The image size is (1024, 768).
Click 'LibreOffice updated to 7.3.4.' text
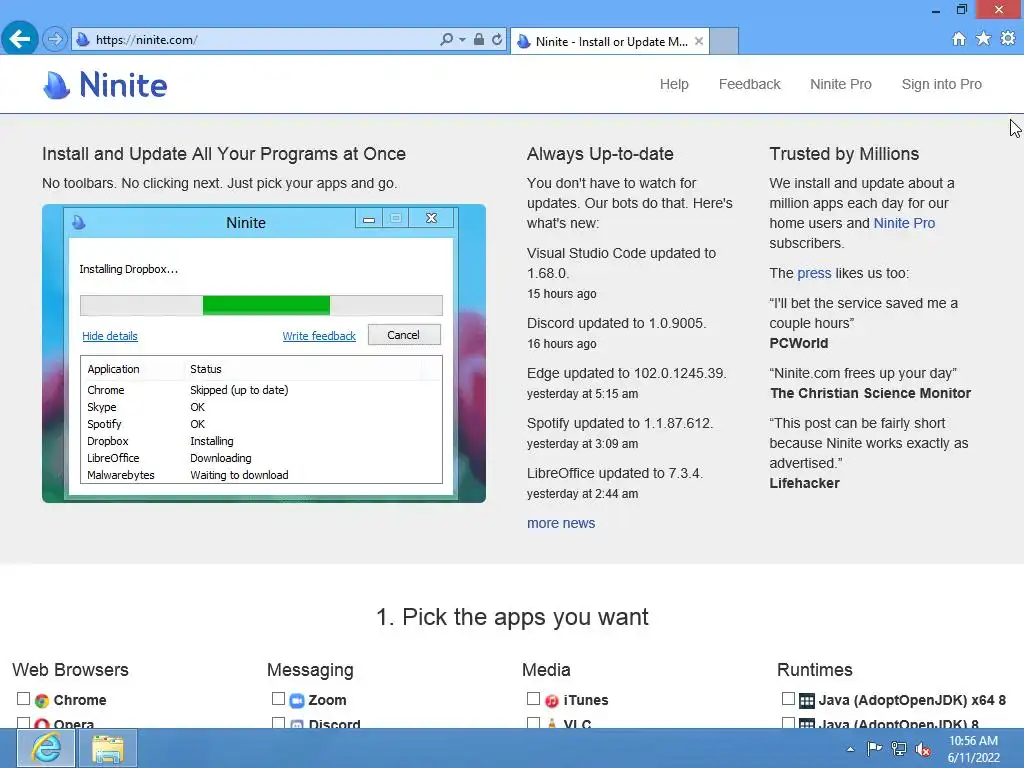tap(615, 473)
